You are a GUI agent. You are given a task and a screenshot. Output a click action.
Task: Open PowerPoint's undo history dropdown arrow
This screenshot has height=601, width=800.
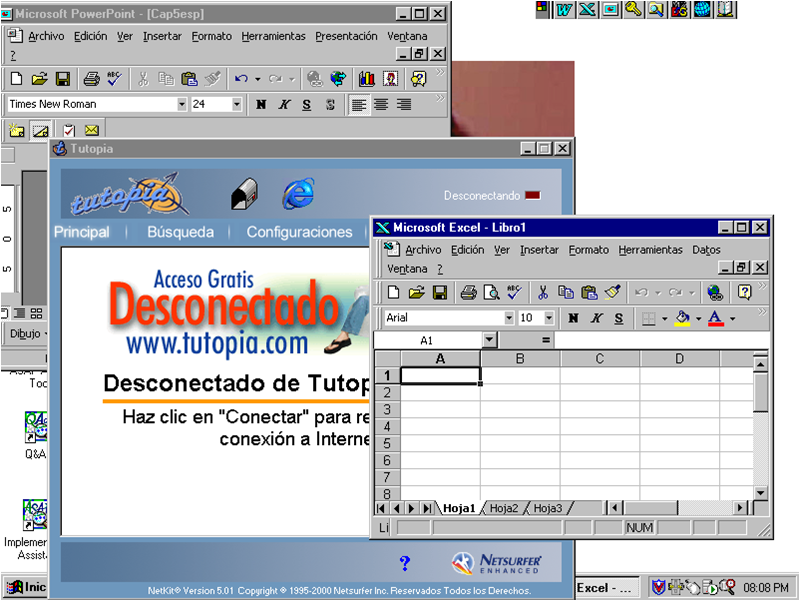pos(258,79)
